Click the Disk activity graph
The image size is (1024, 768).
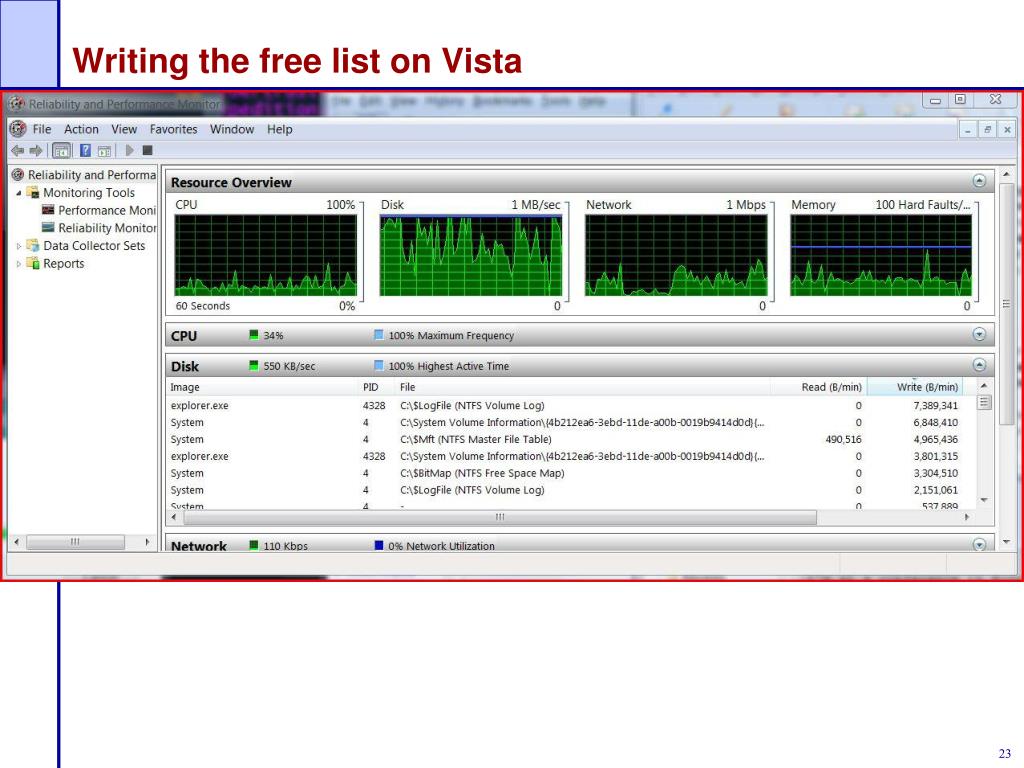coord(471,255)
